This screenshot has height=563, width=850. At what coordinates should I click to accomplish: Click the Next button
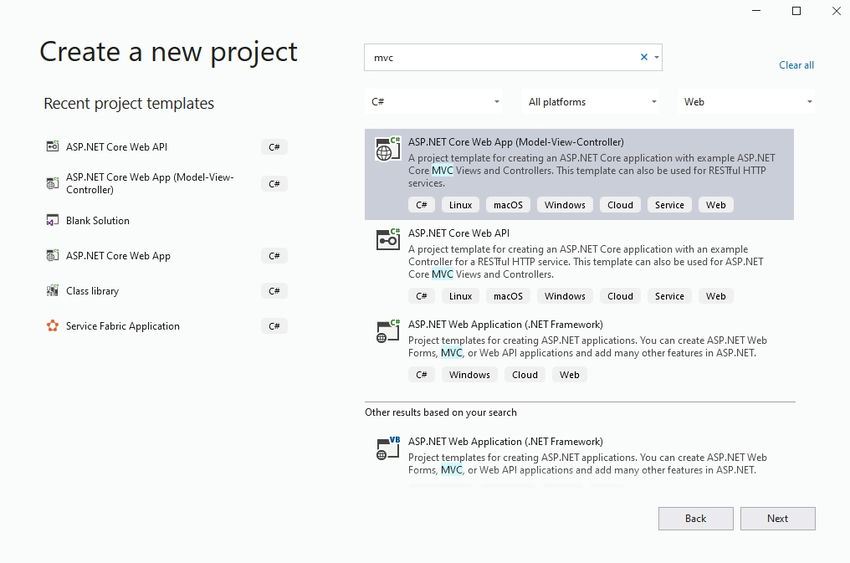coord(777,519)
